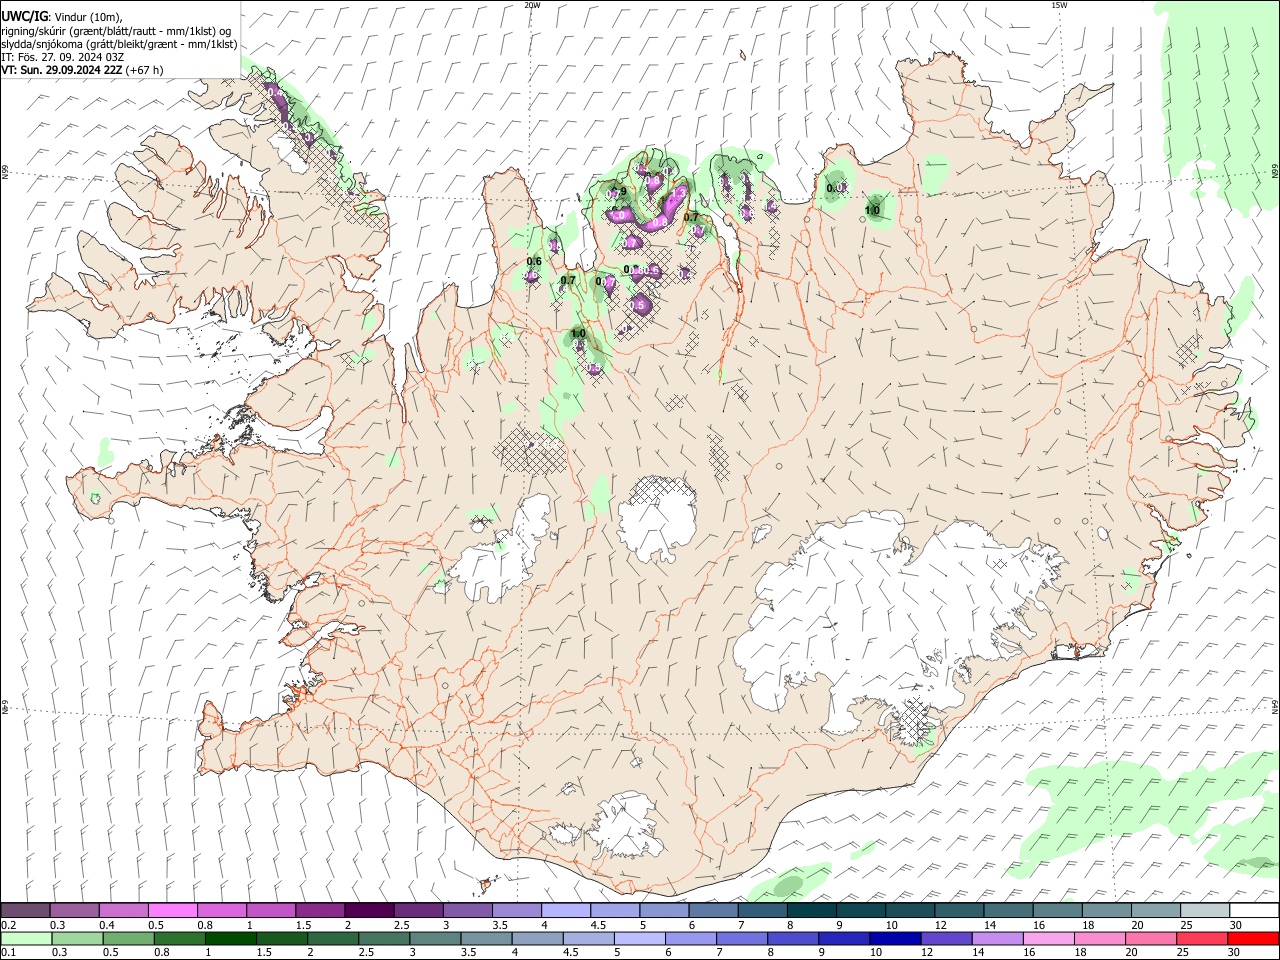Click the grey-green rain swatch between 3 and 3.5
This screenshot has height=960, width=1280.
(435, 938)
